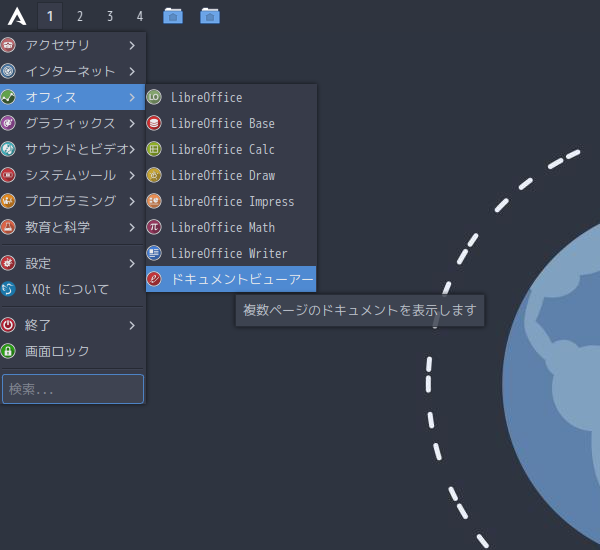600x550 pixels.
Task: Open the first folder icon in panel
Action: point(173,16)
